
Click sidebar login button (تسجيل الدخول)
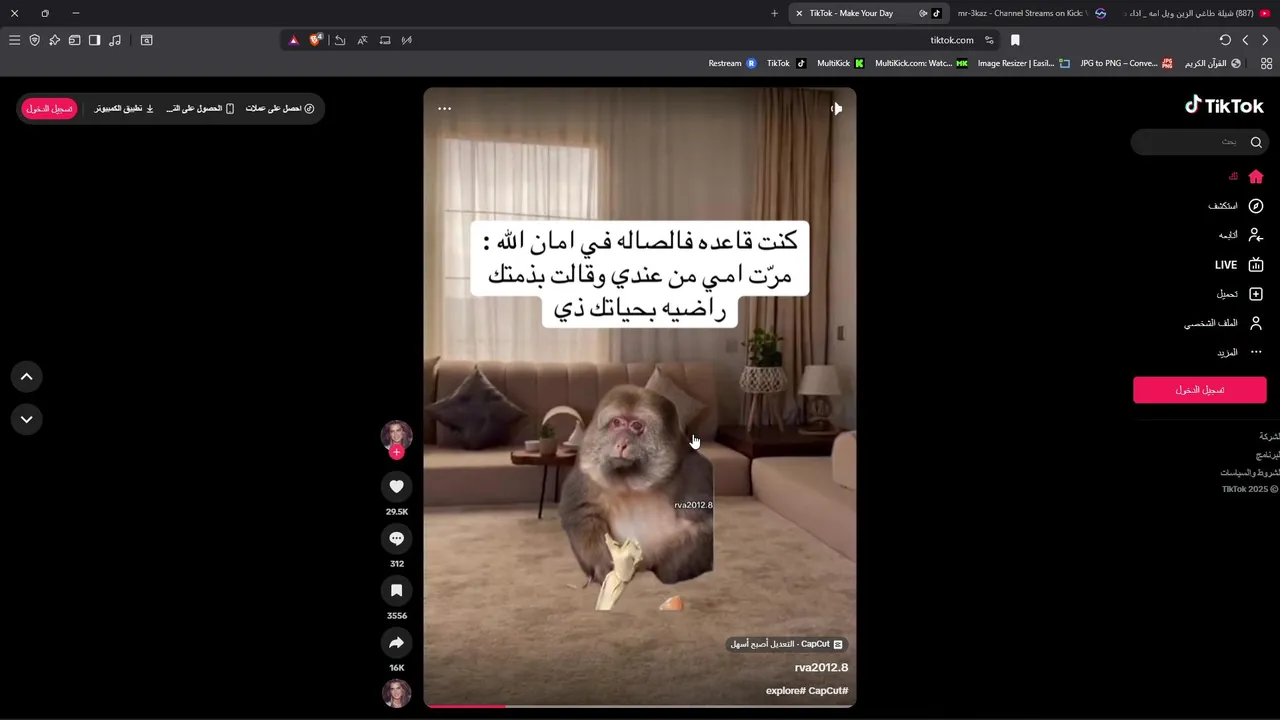coord(1199,390)
